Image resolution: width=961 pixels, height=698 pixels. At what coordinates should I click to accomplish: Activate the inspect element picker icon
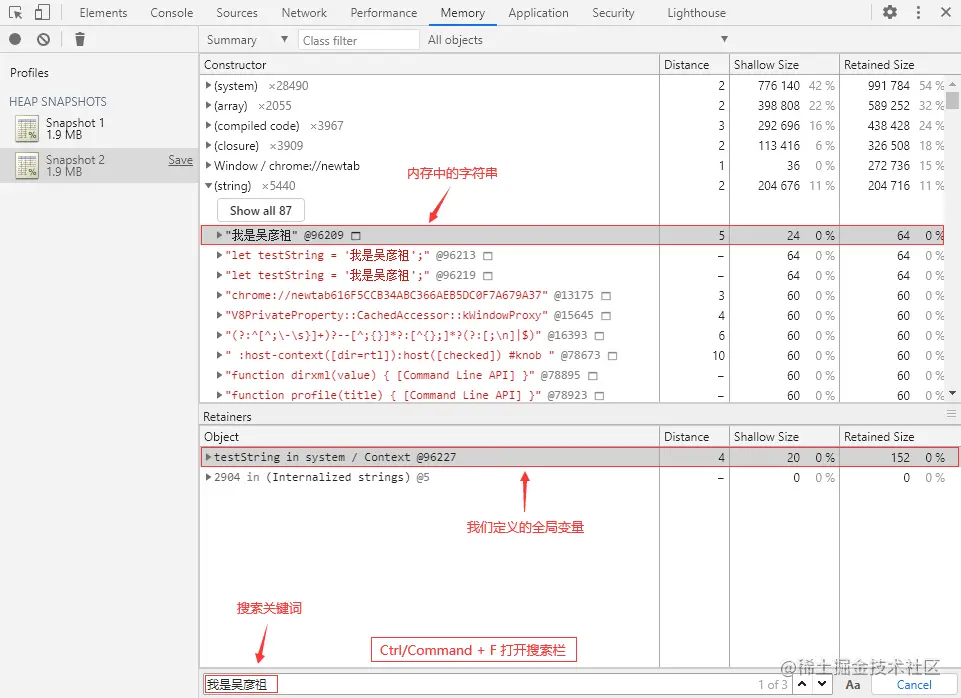click(15, 12)
